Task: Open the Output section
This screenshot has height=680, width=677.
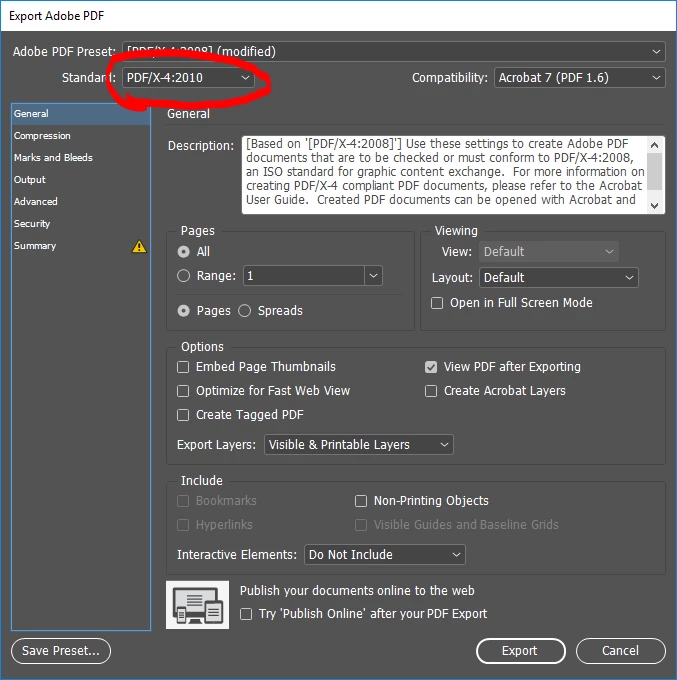Action: (x=81, y=180)
